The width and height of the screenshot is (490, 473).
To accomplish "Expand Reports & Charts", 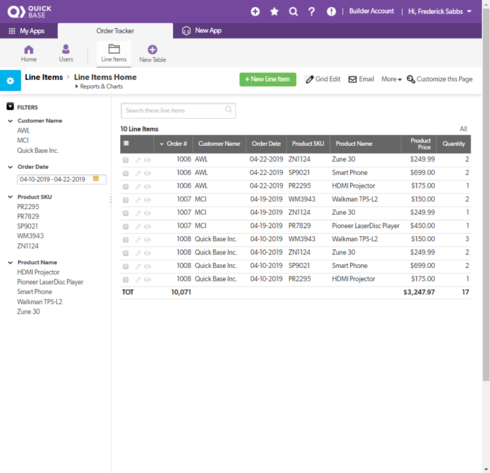I will 99,87.
